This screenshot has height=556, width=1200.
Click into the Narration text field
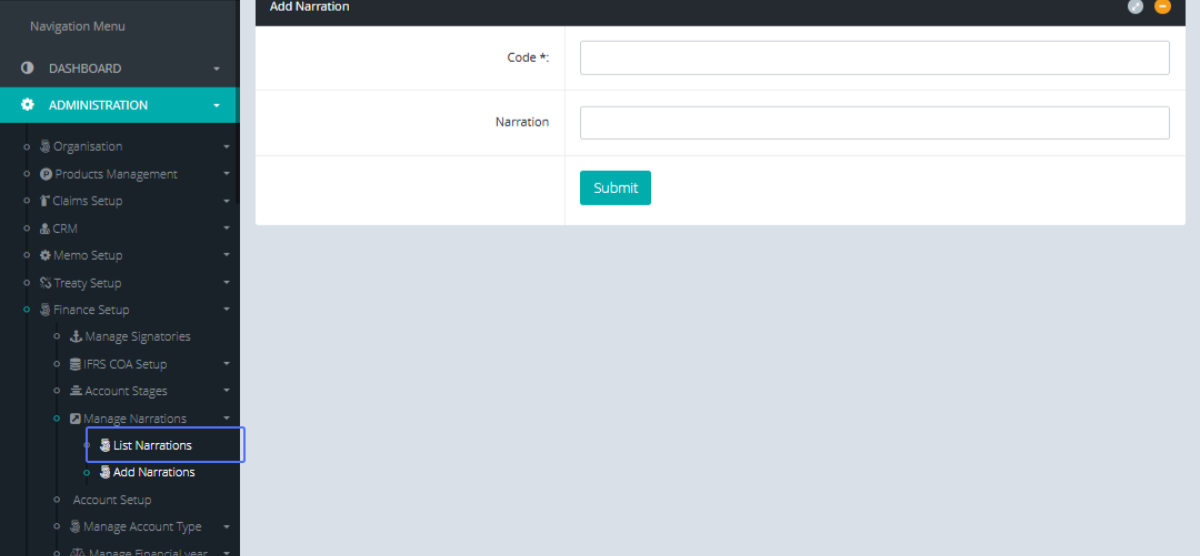pos(874,123)
